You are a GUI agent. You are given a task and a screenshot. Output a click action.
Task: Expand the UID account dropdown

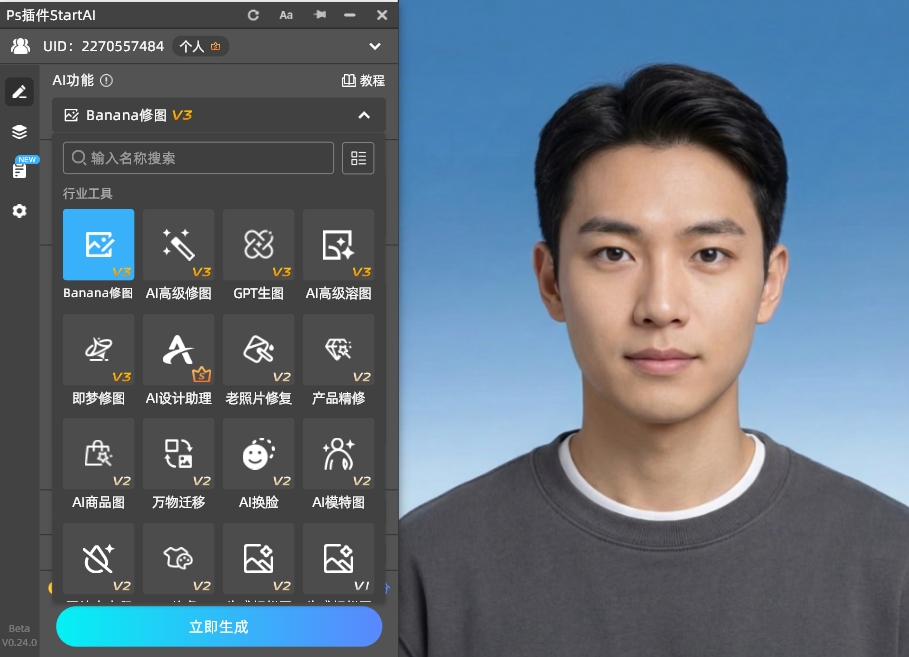click(x=375, y=46)
